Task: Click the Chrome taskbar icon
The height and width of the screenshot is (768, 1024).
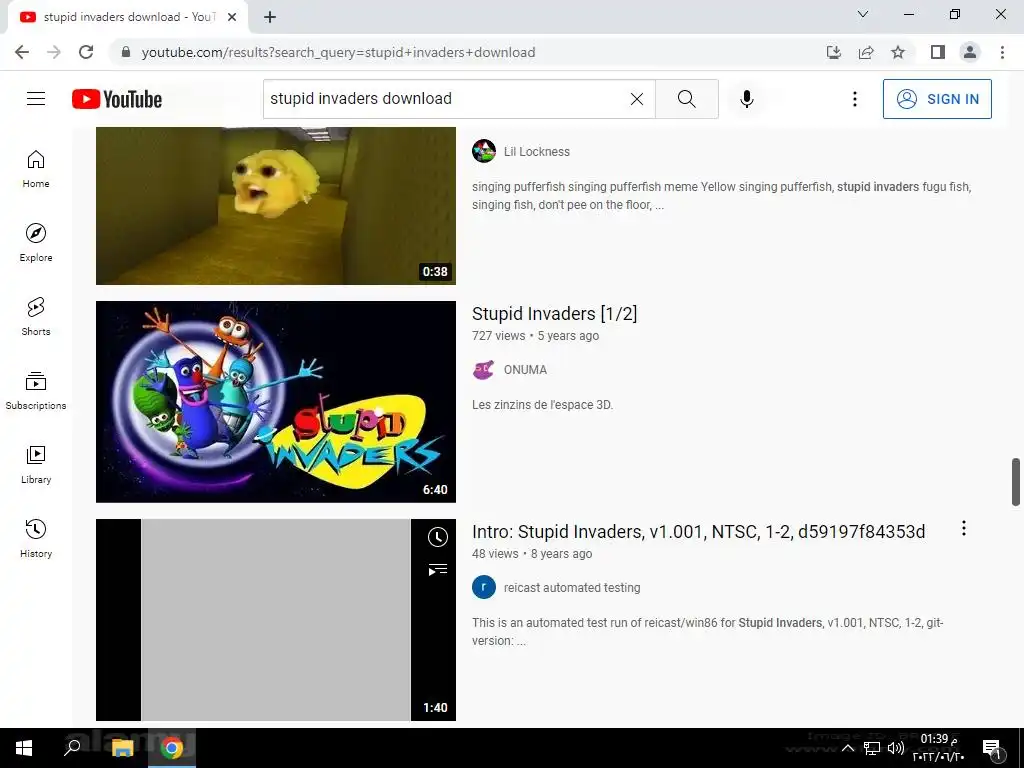Action: coord(172,748)
